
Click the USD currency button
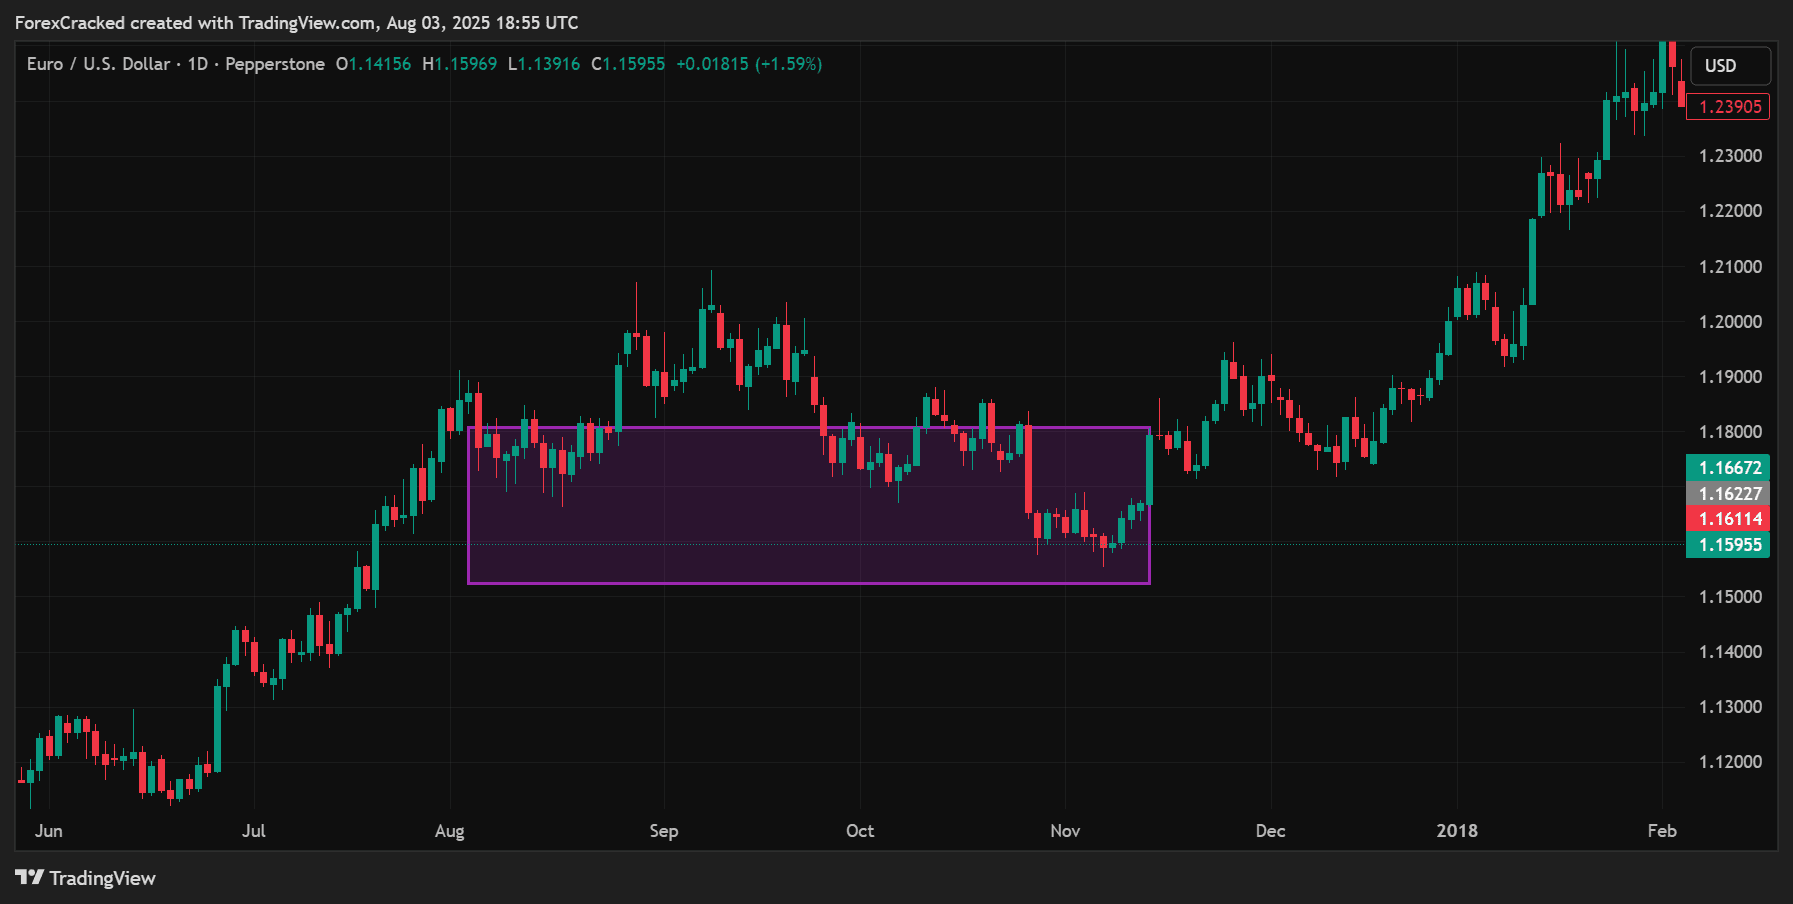coord(1730,65)
